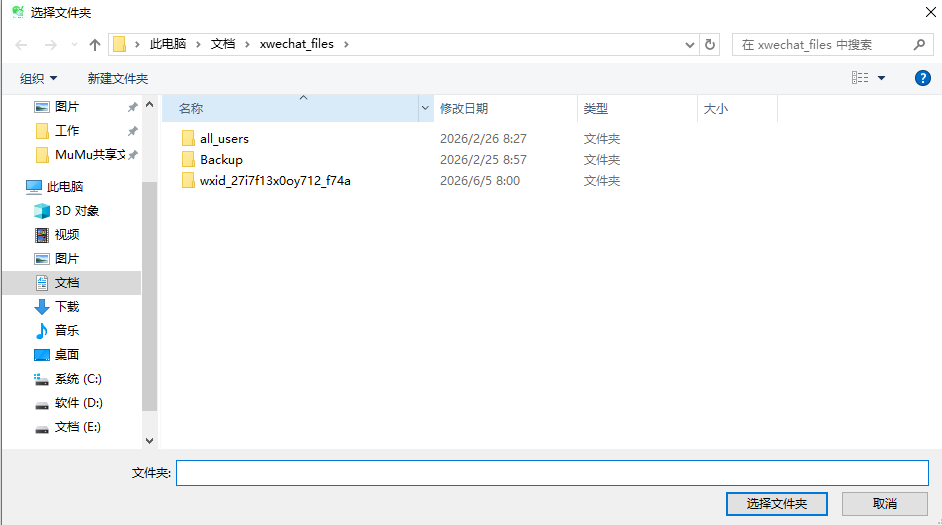This screenshot has height=525, width=942.
Task: Click the back navigation arrow
Action: click(21, 44)
